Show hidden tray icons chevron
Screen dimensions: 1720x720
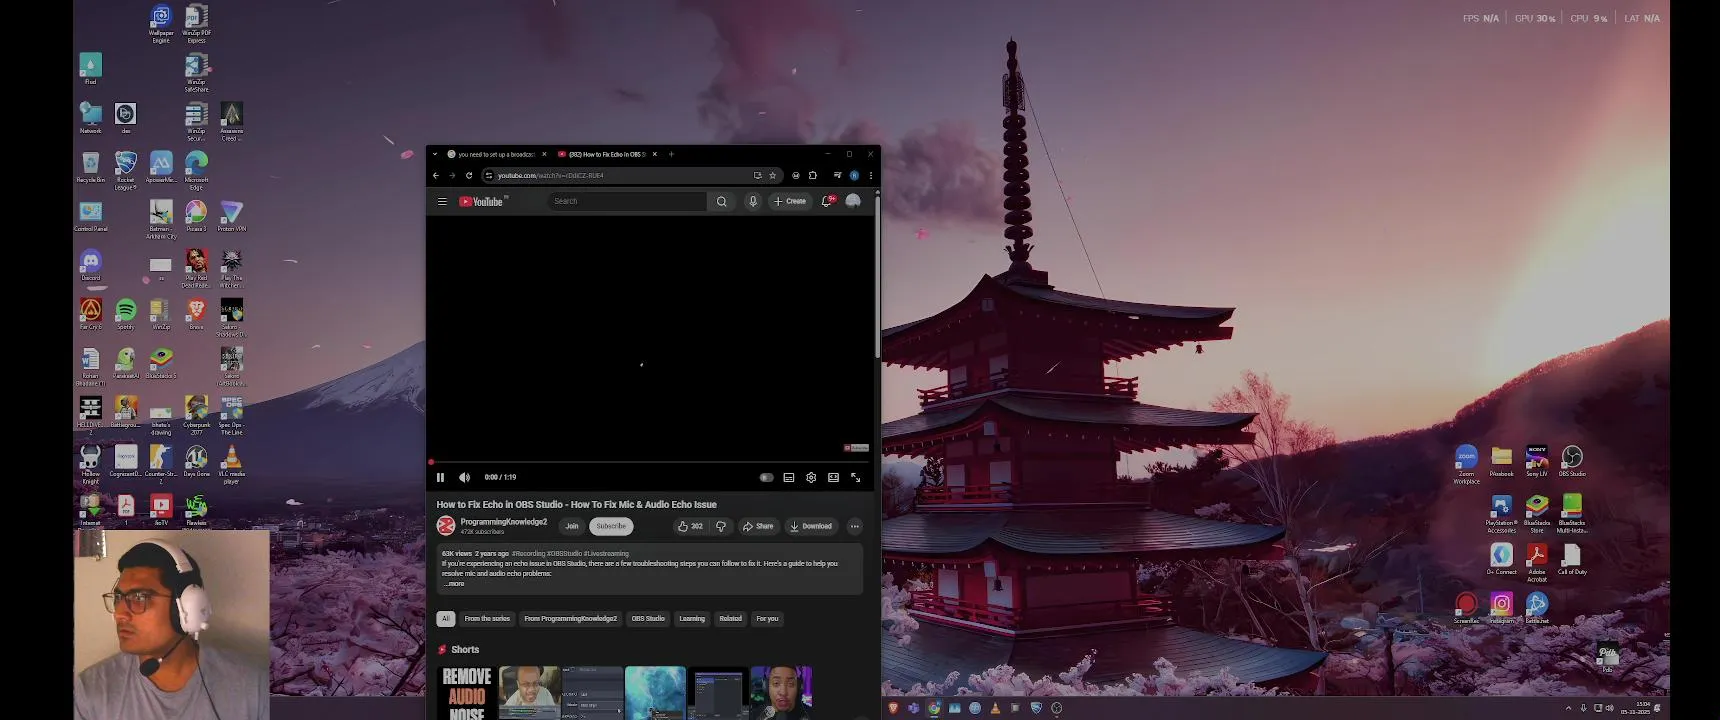pyautogui.click(x=1568, y=708)
